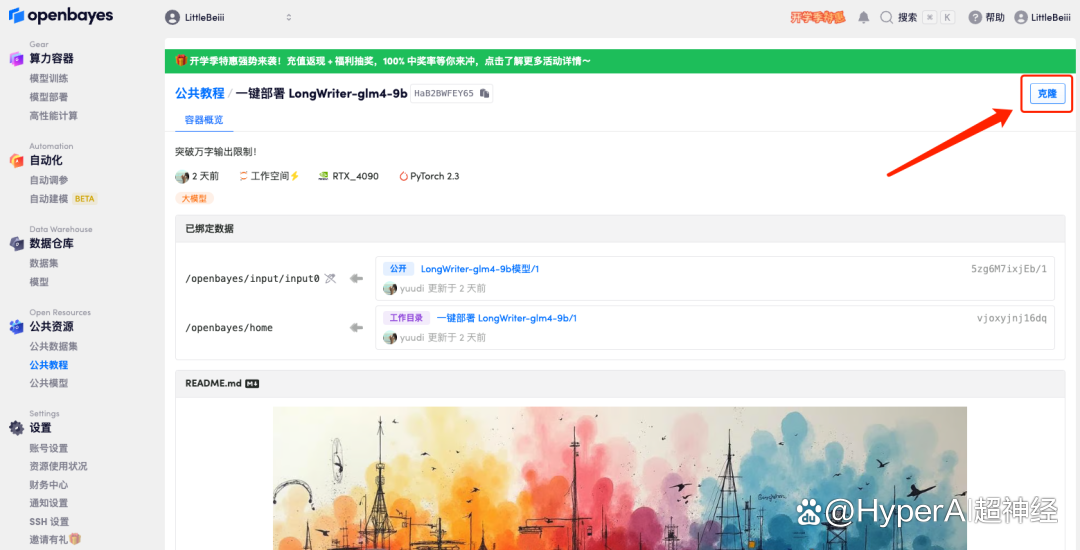
Task: Open SSH 设置 in sidebar
Action: tap(49, 522)
